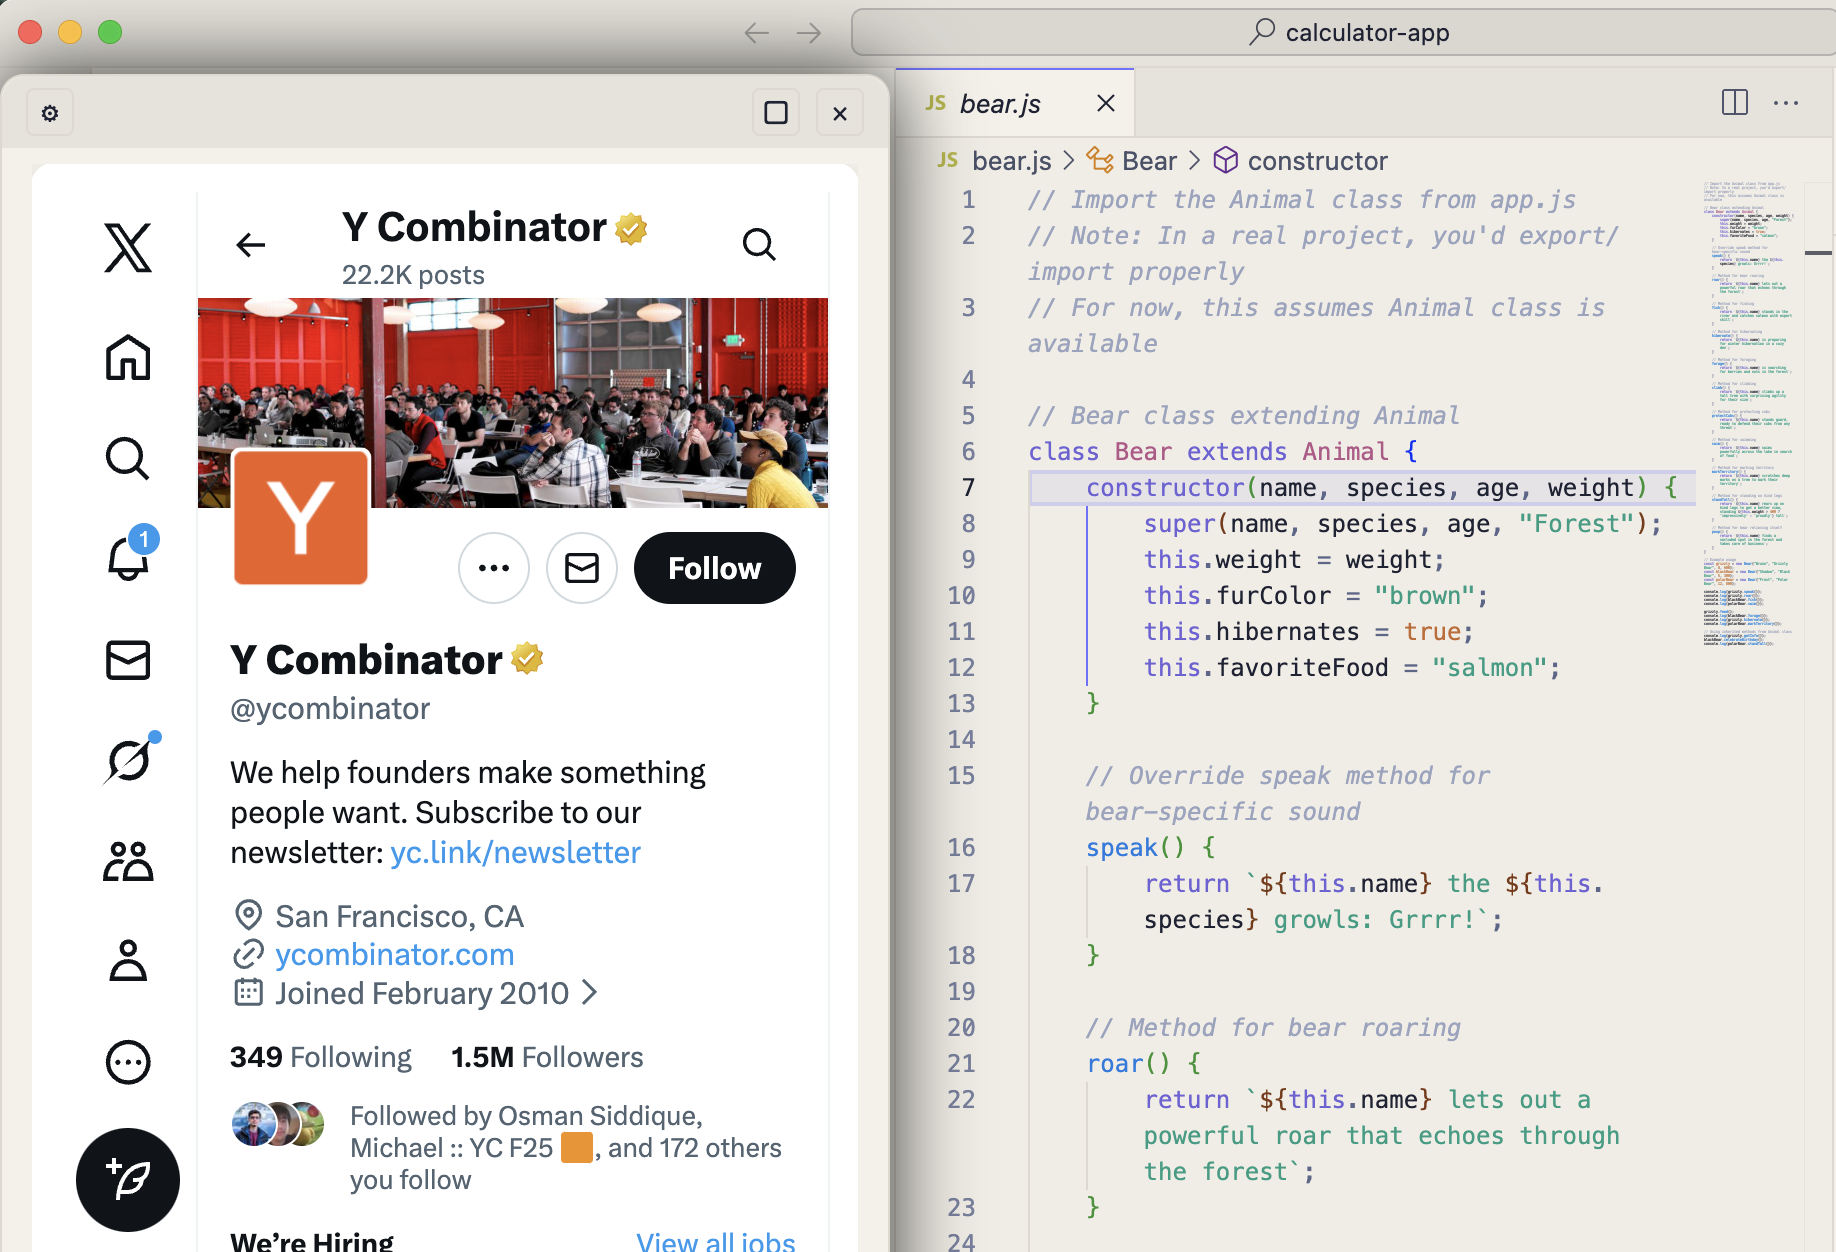
Task: Open More circle icon in sidebar
Action: tap(128, 1062)
